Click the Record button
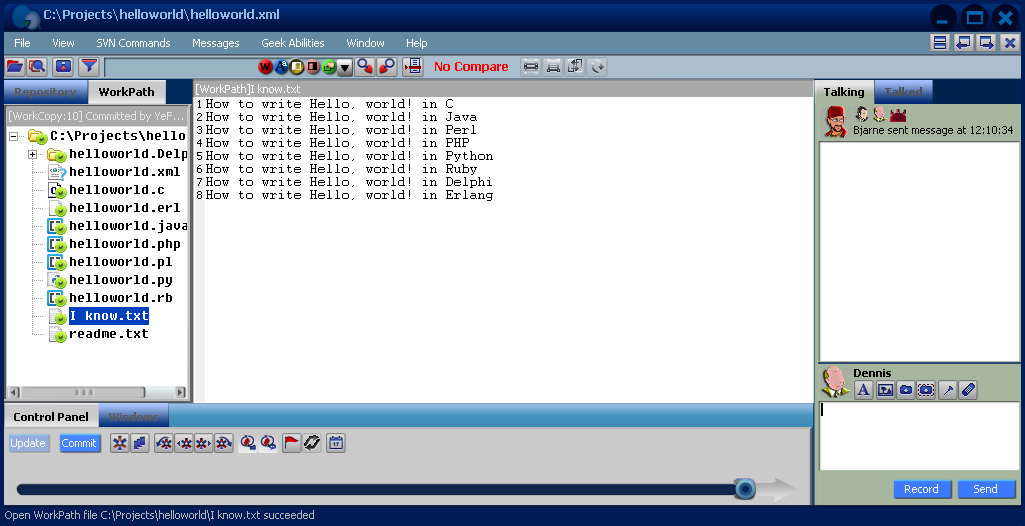 coord(921,489)
